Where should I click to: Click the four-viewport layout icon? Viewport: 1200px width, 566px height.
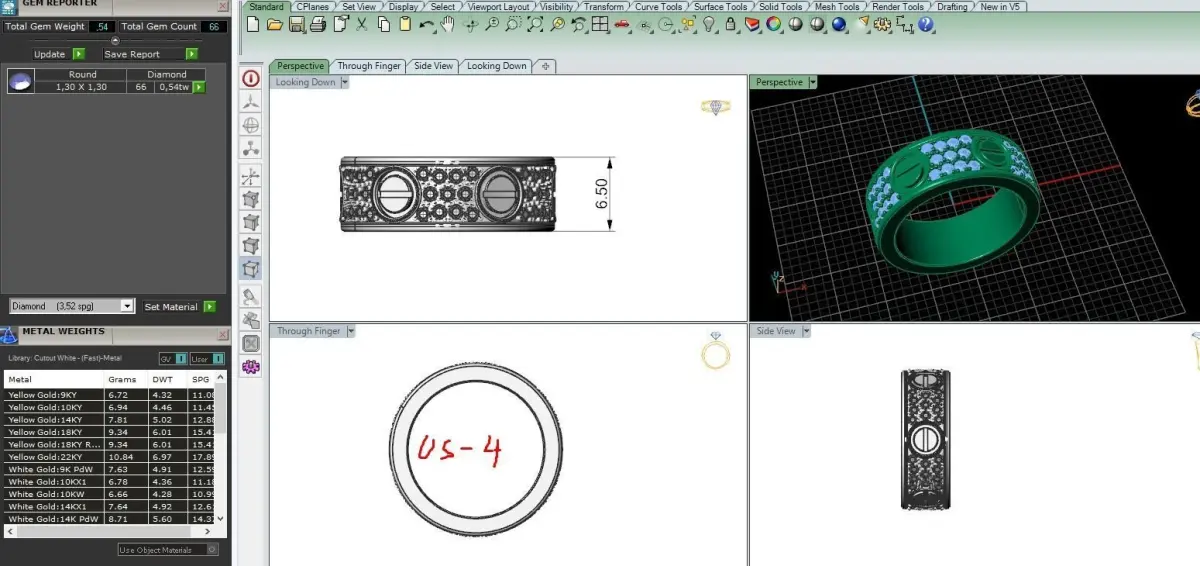[599, 24]
